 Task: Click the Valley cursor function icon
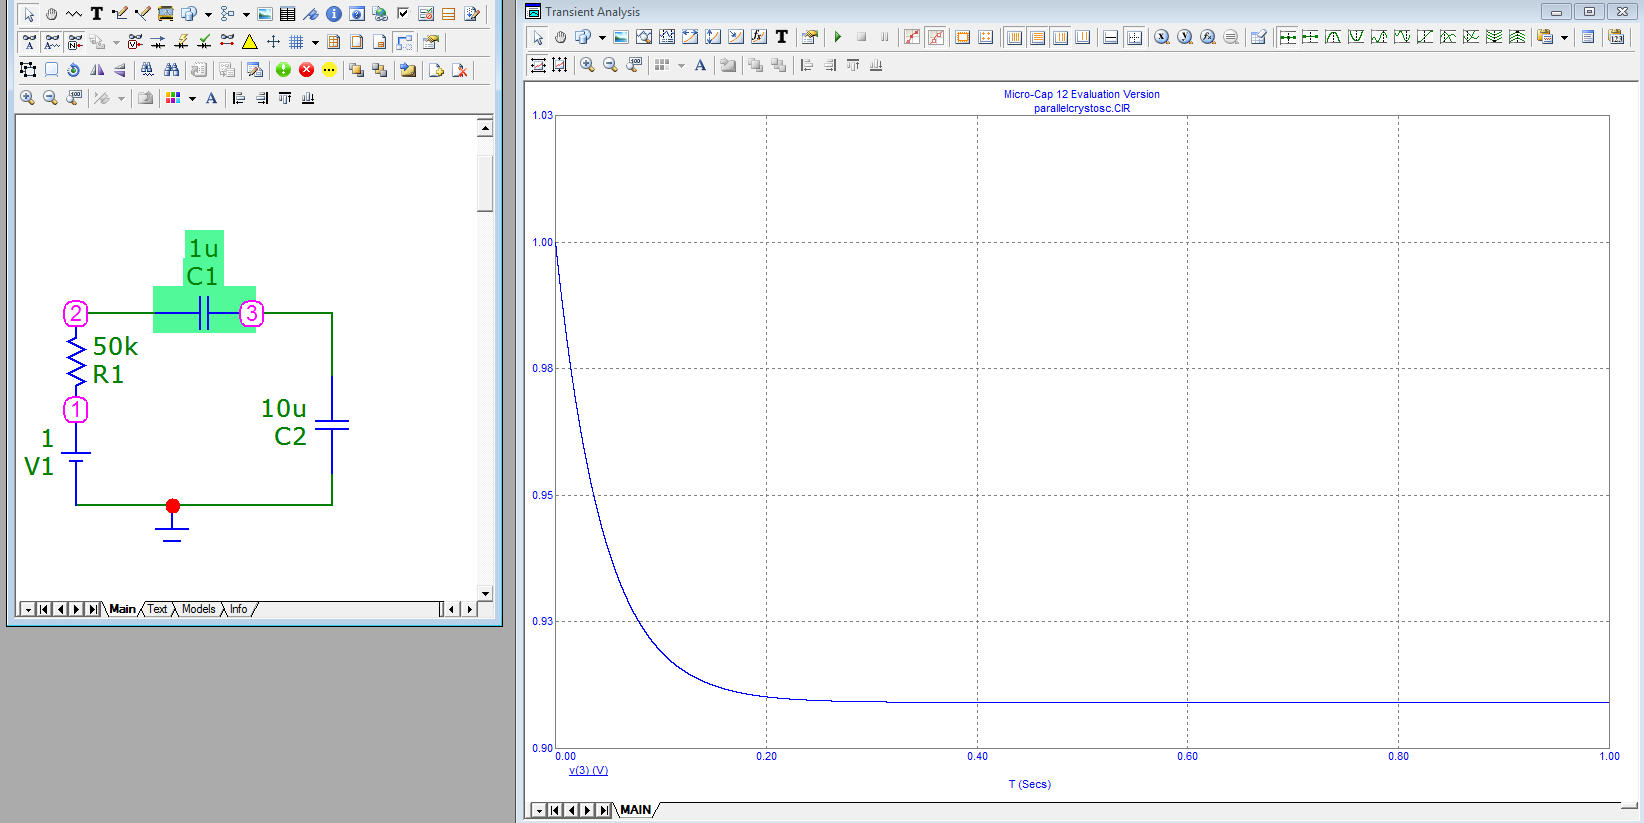click(1356, 37)
